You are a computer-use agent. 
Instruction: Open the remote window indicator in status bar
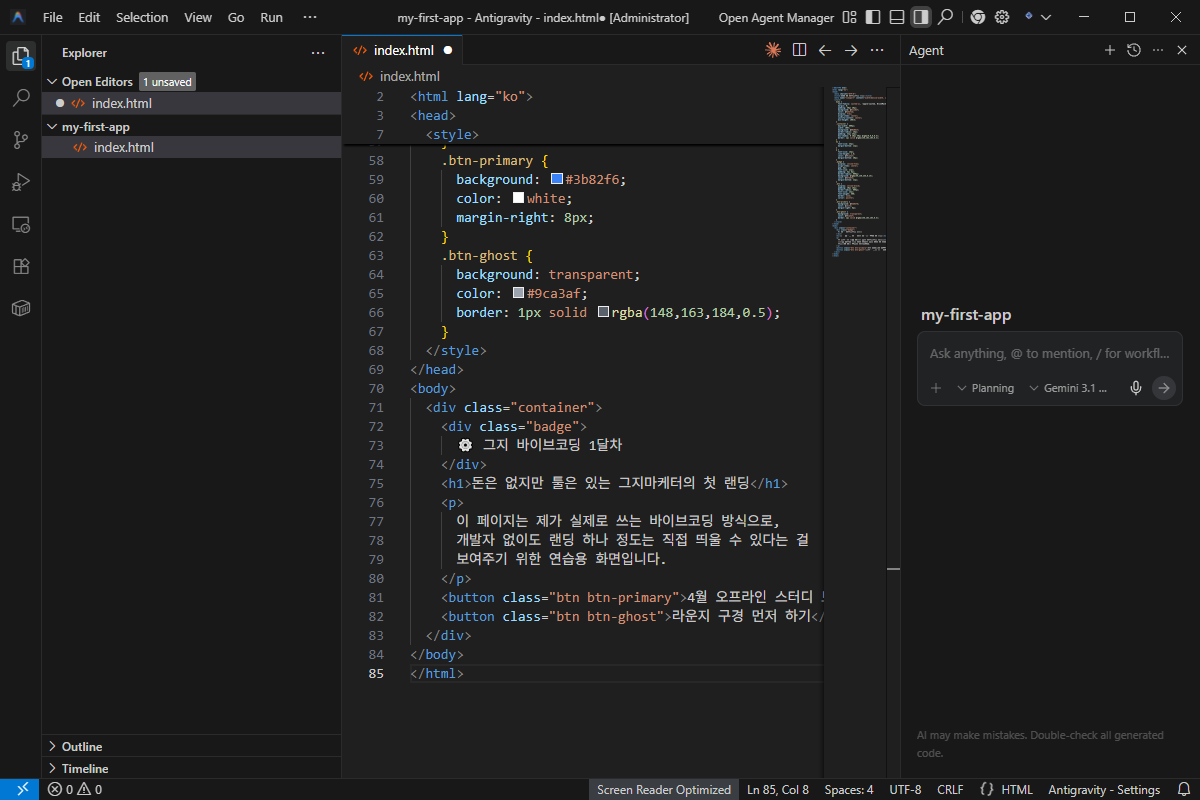(21, 789)
